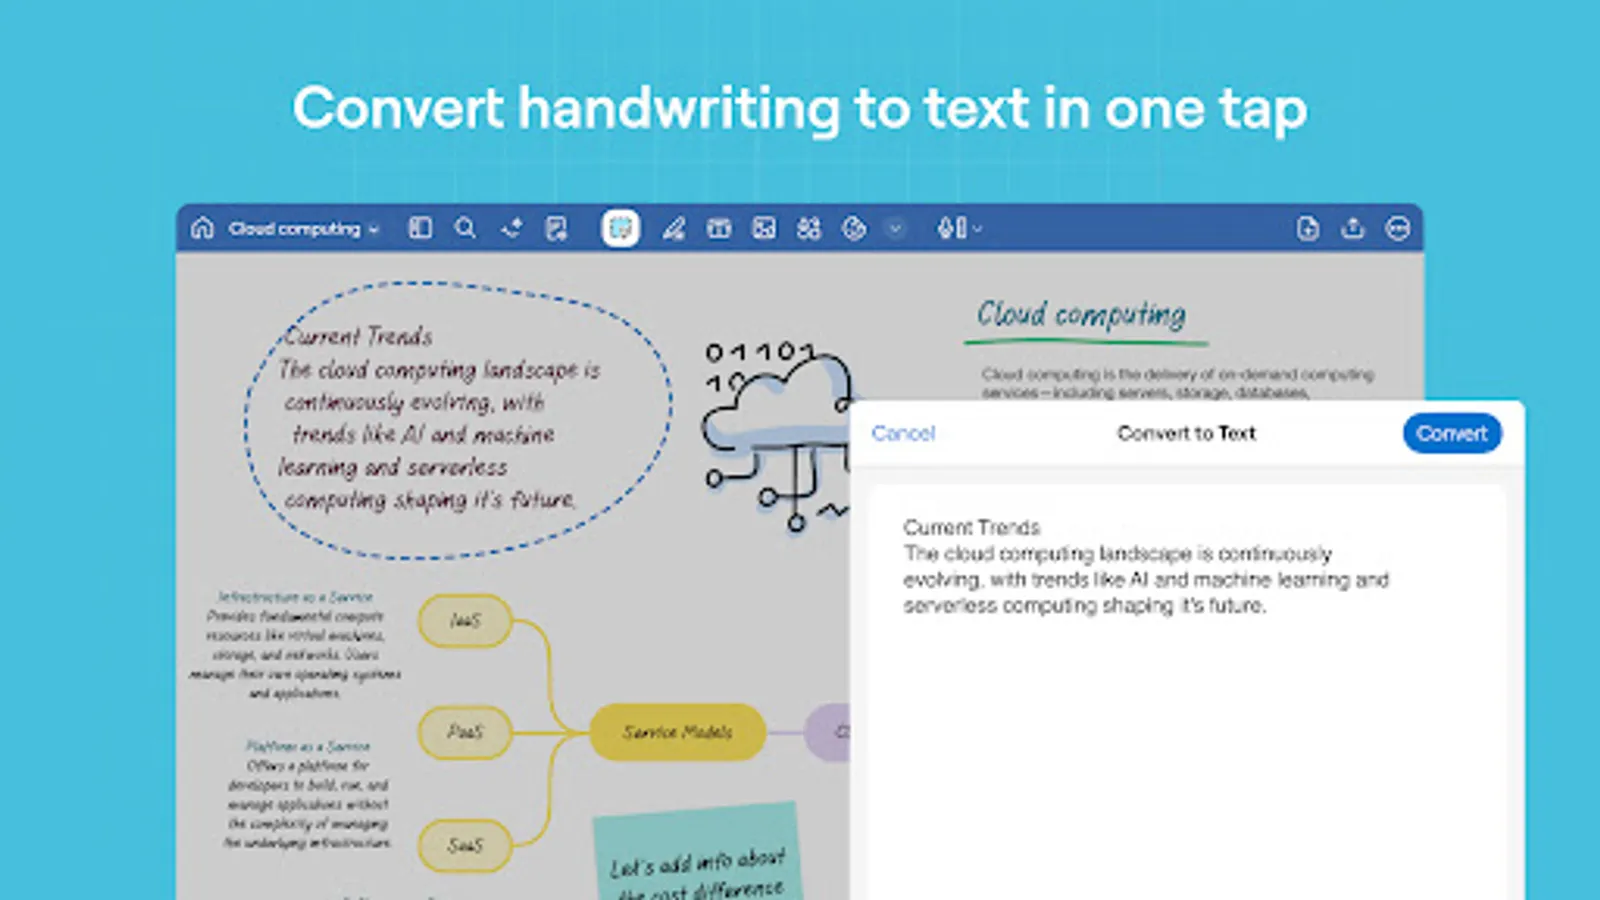Image resolution: width=1600 pixels, height=900 pixels.
Task: Select the SaaS mind map node
Action: [465, 846]
